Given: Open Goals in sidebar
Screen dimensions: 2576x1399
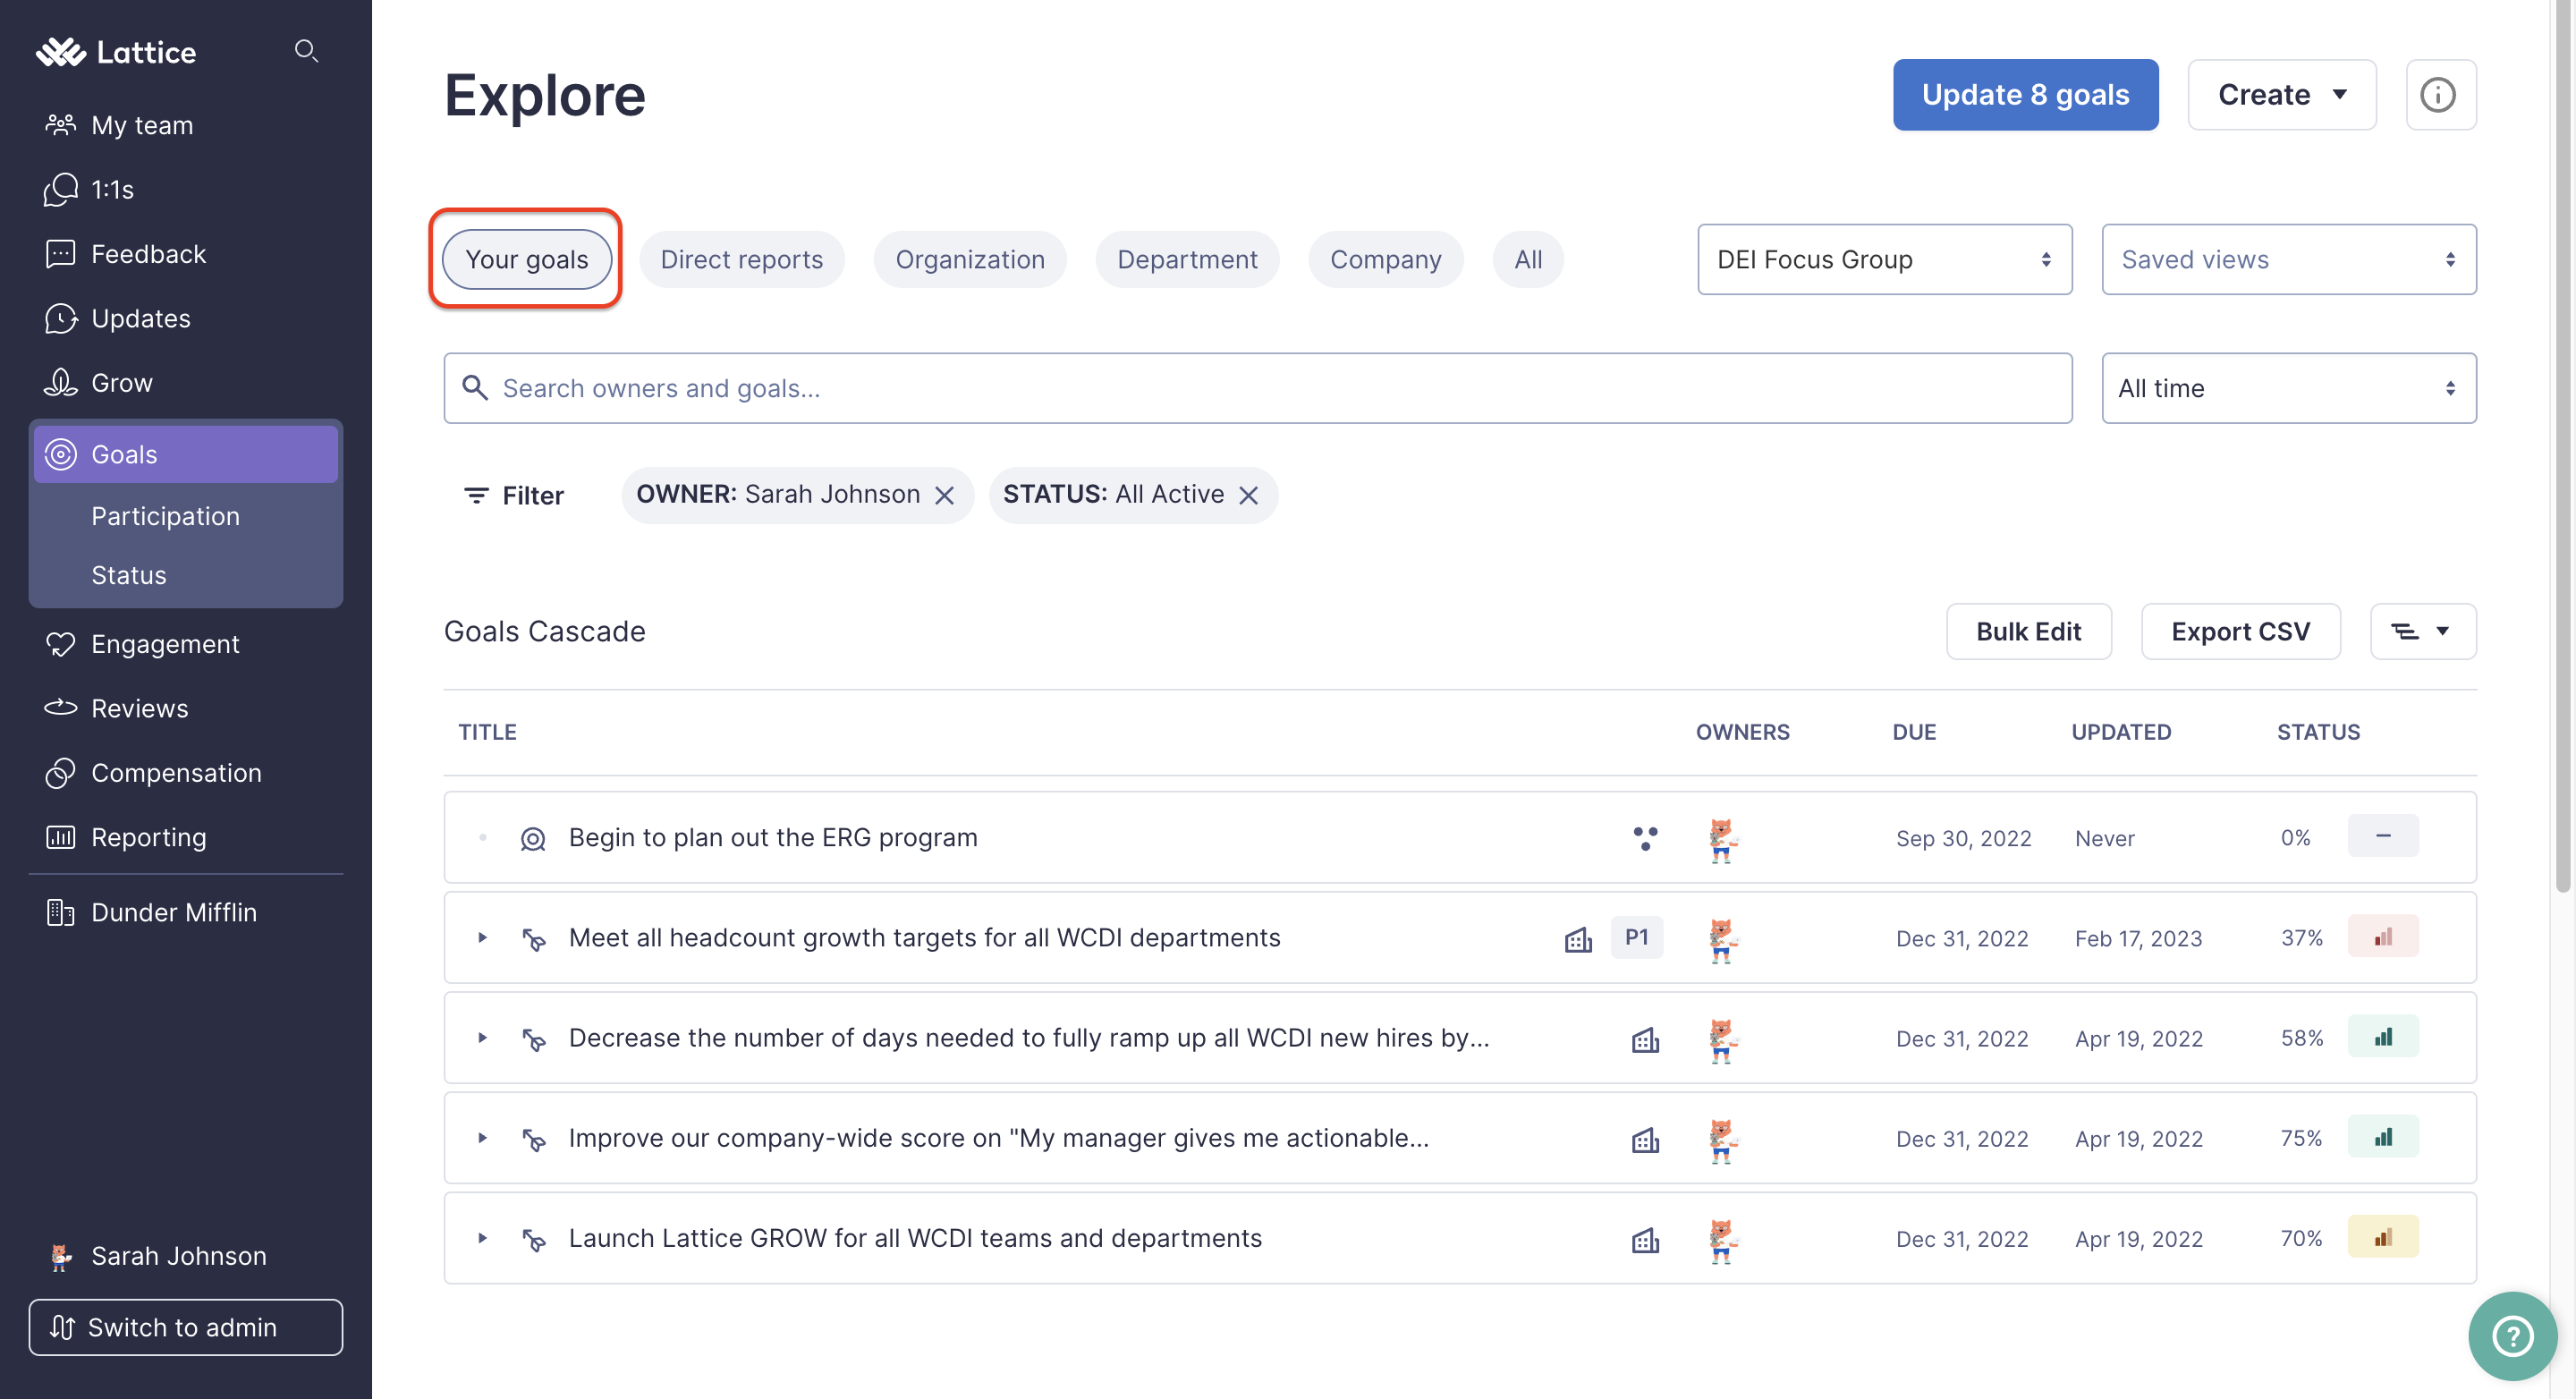Looking at the screenshot, I should 185,454.
